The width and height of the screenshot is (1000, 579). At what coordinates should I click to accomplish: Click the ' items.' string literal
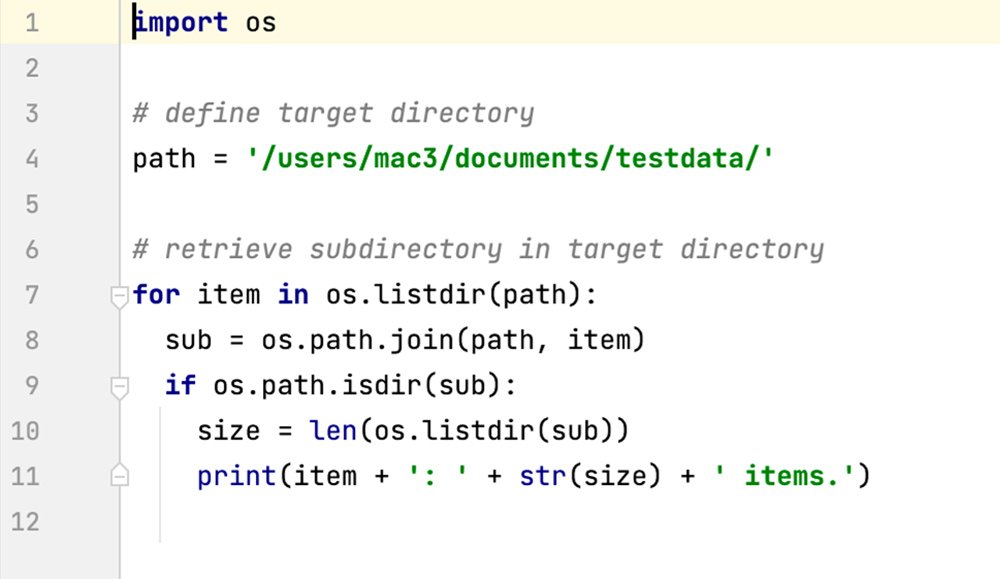click(x=785, y=476)
